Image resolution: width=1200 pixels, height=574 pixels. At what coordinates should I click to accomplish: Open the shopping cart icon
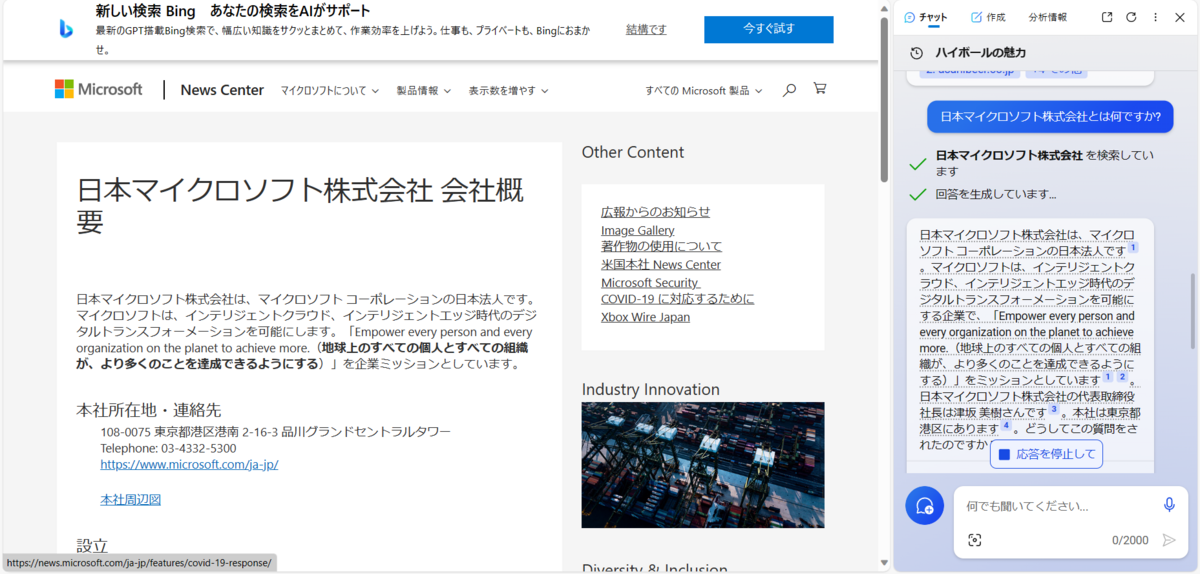click(820, 89)
